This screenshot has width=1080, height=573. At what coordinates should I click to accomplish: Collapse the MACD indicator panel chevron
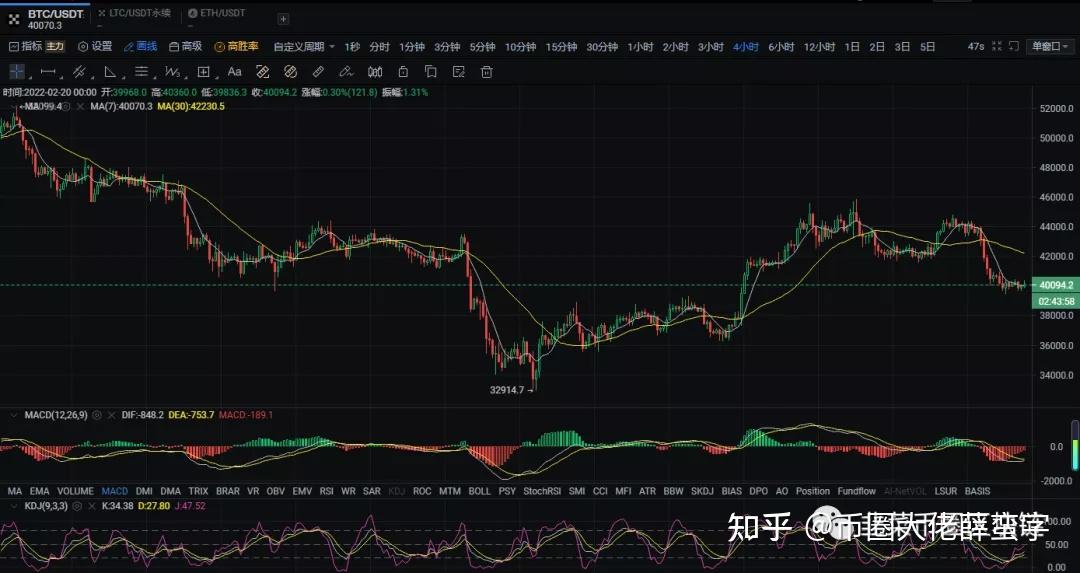tap(13, 415)
